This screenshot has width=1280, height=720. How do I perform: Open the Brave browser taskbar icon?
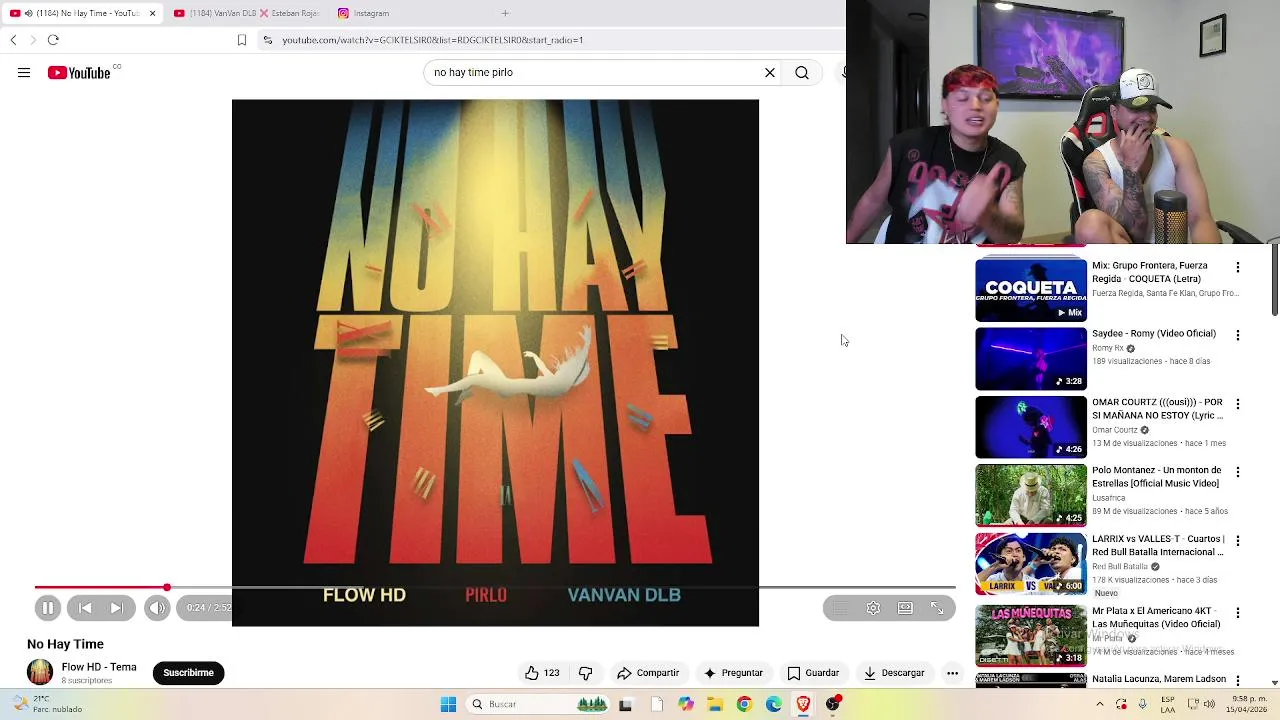803,704
